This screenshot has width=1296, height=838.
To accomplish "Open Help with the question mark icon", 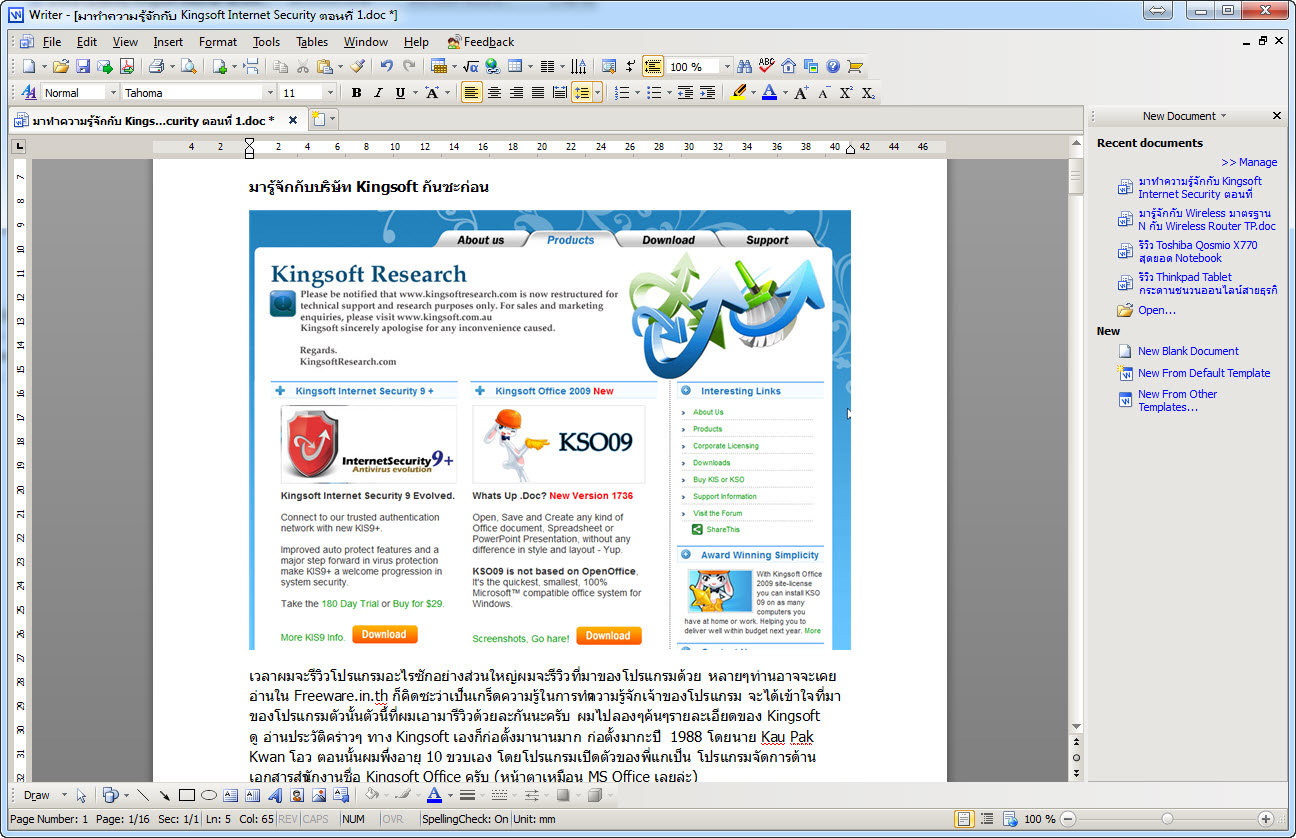I will point(832,67).
